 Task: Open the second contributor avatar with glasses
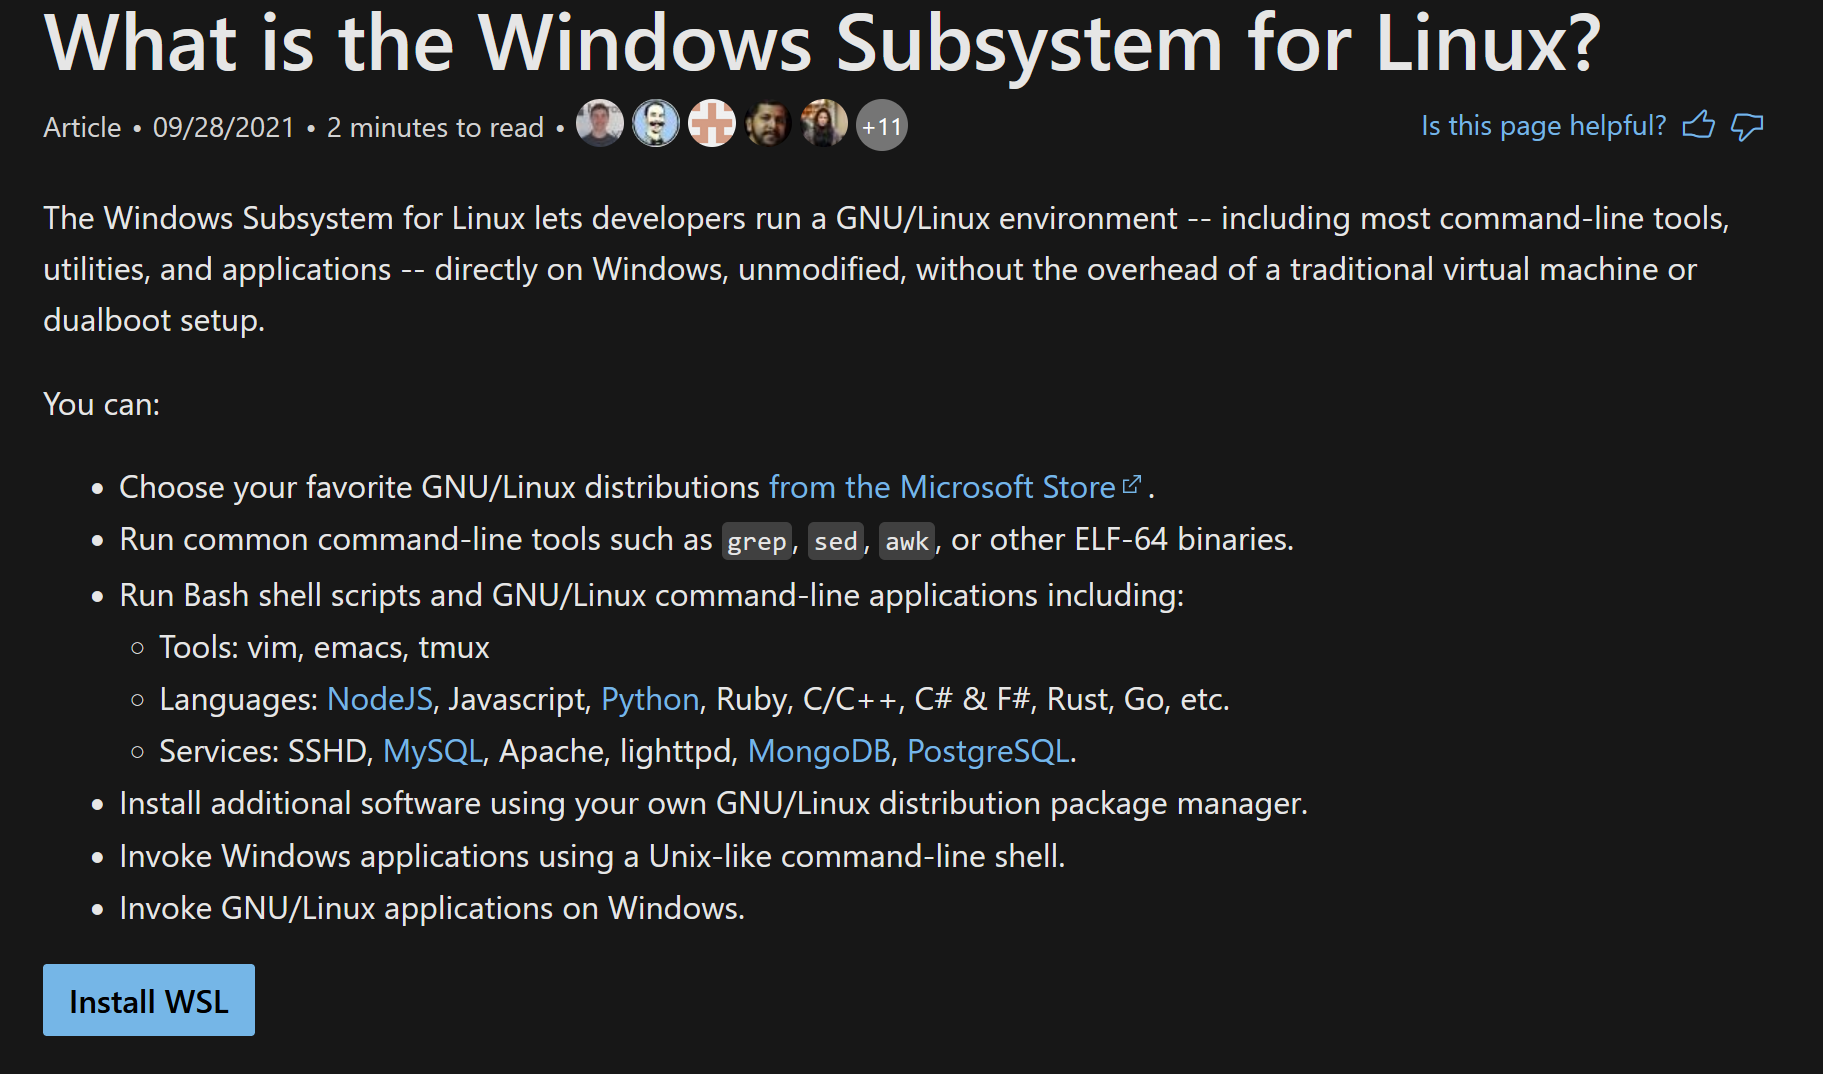point(656,125)
